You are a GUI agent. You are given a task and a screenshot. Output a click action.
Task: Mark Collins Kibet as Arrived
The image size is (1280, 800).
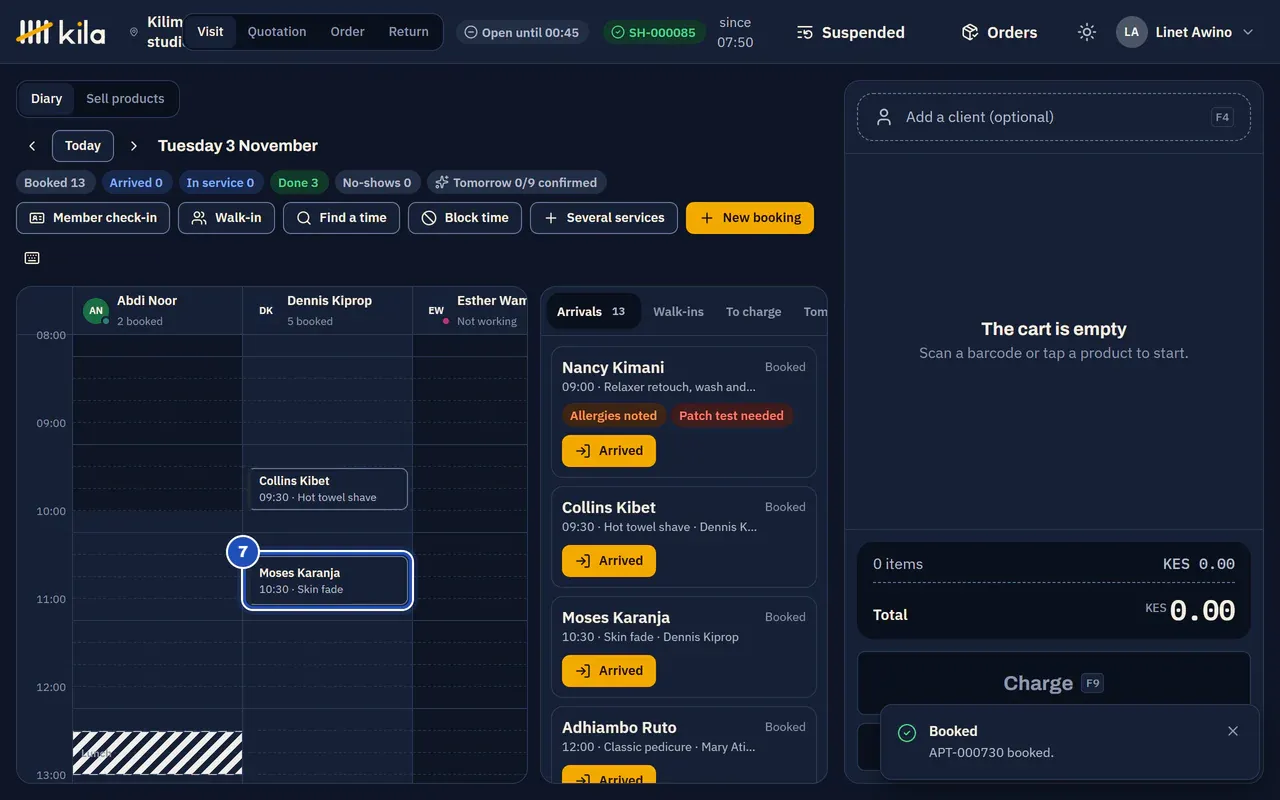click(609, 561)
